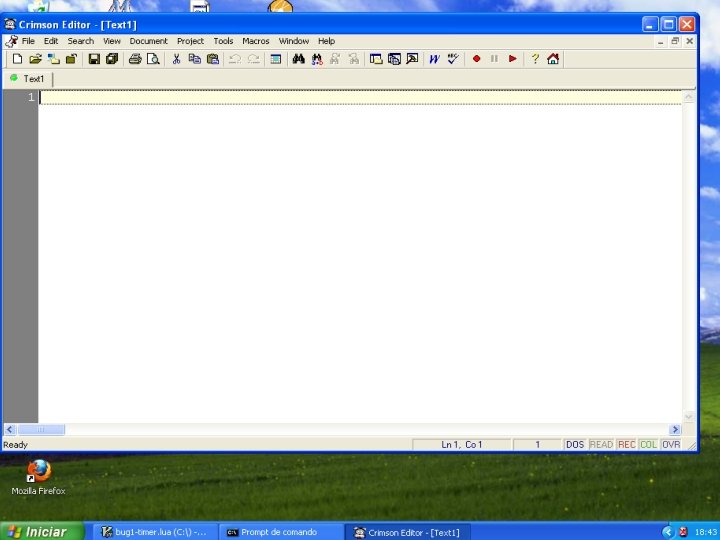Switch to bug1-timer.lua taskbar window
Viewport: 720px width, 540px height.
click(154, 532)
